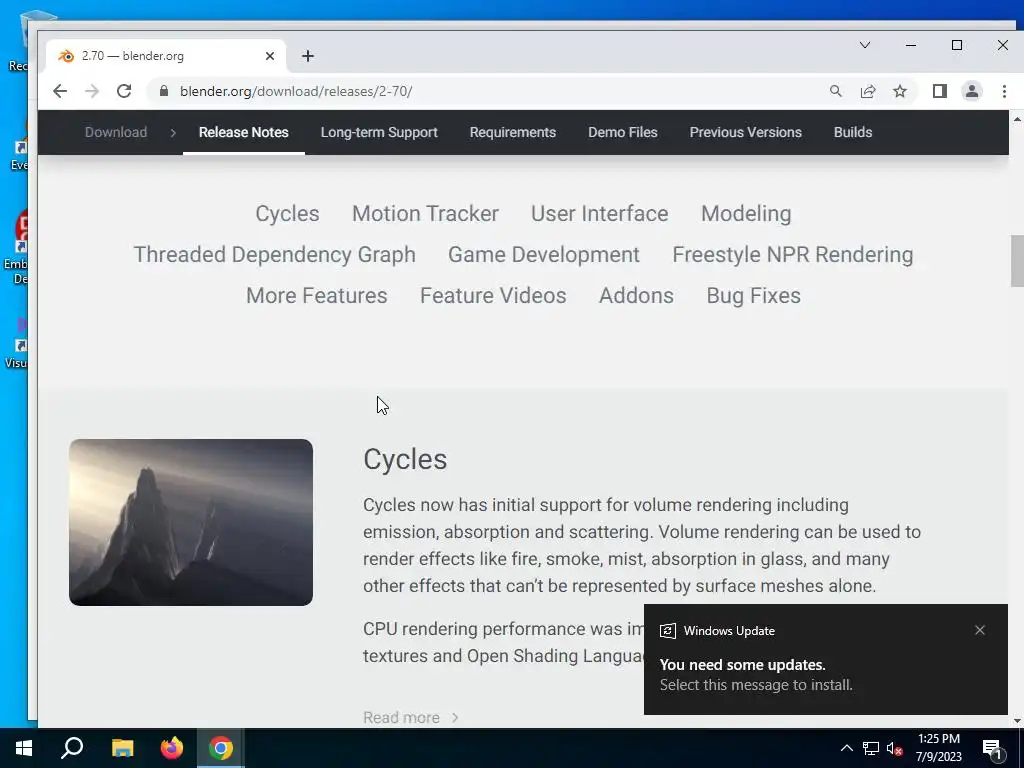Click the Chrome taskbar icon
Image resolution: width=1024 pixels, height=768 pixels.
point(221,748)
